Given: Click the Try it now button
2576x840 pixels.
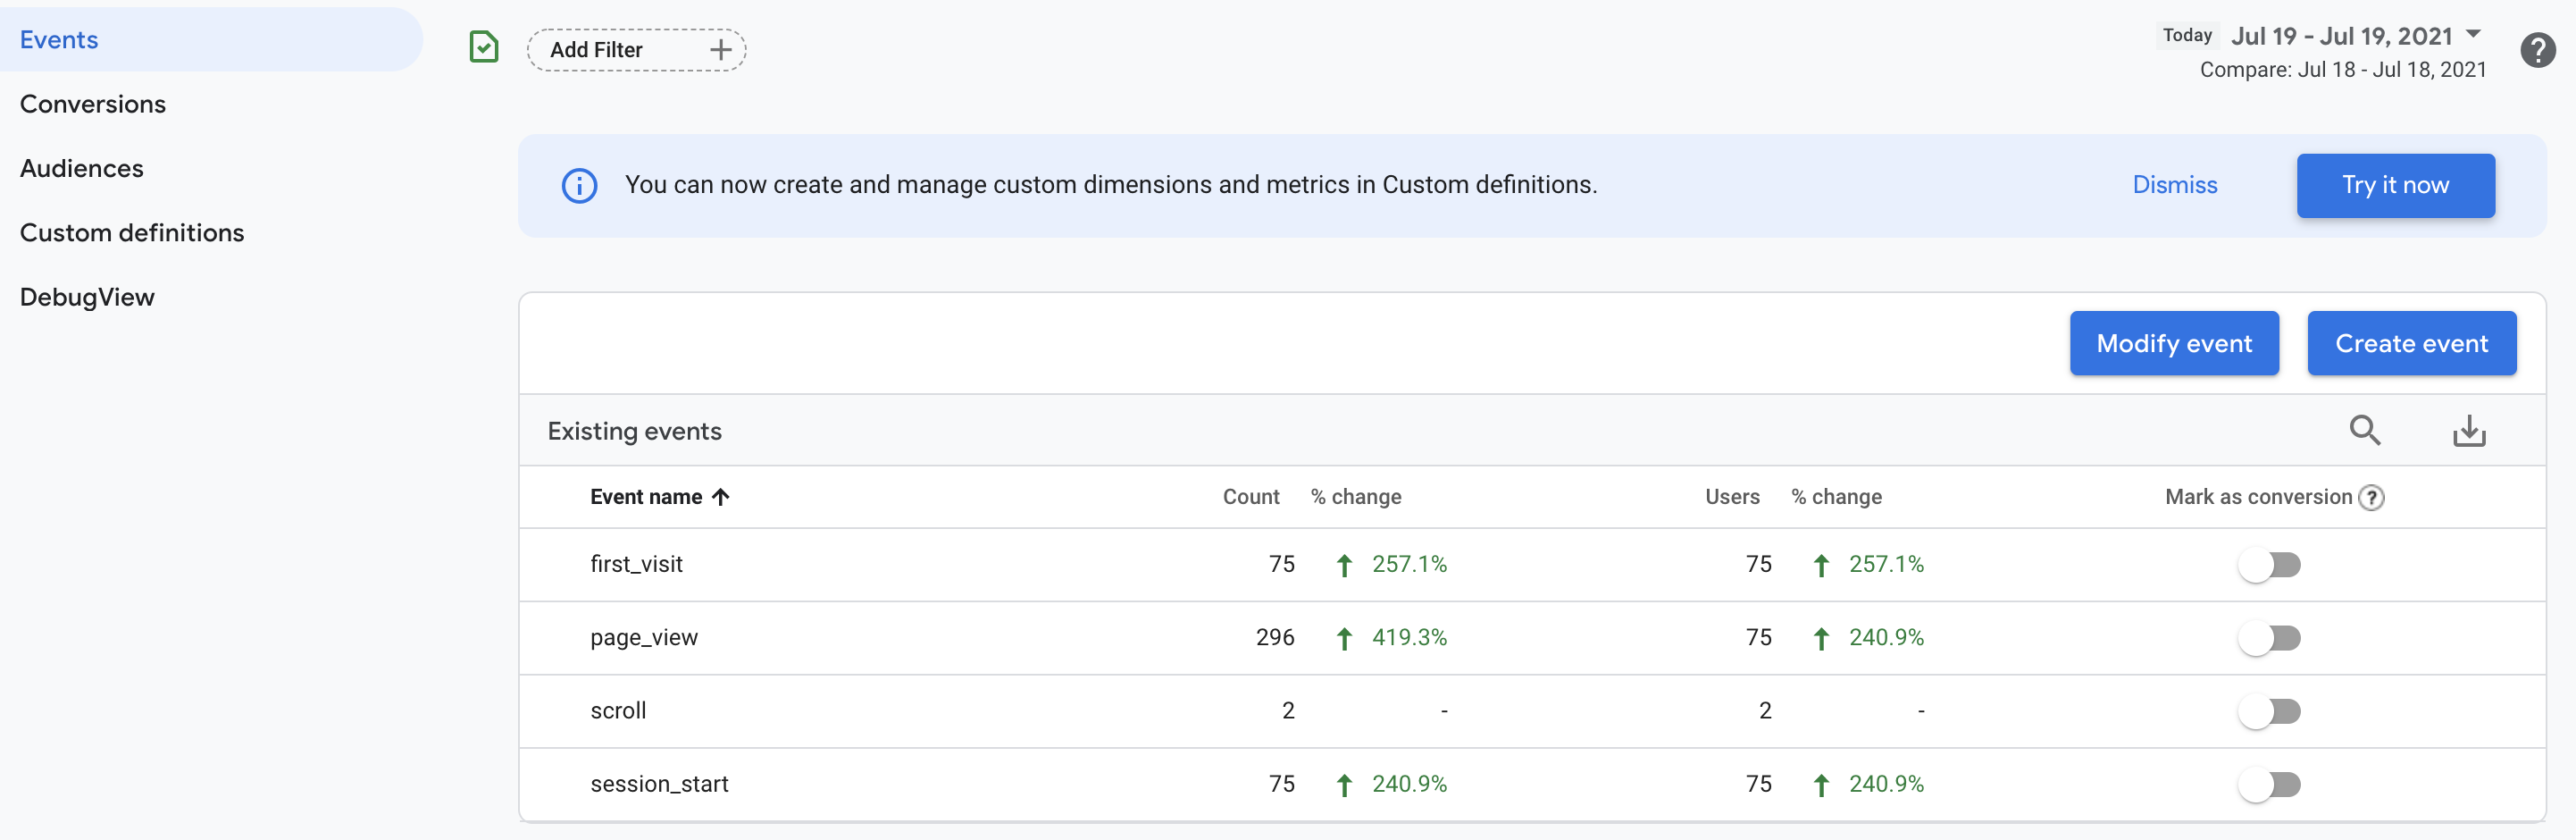Looking at the screenshot, I should 2395,185.
